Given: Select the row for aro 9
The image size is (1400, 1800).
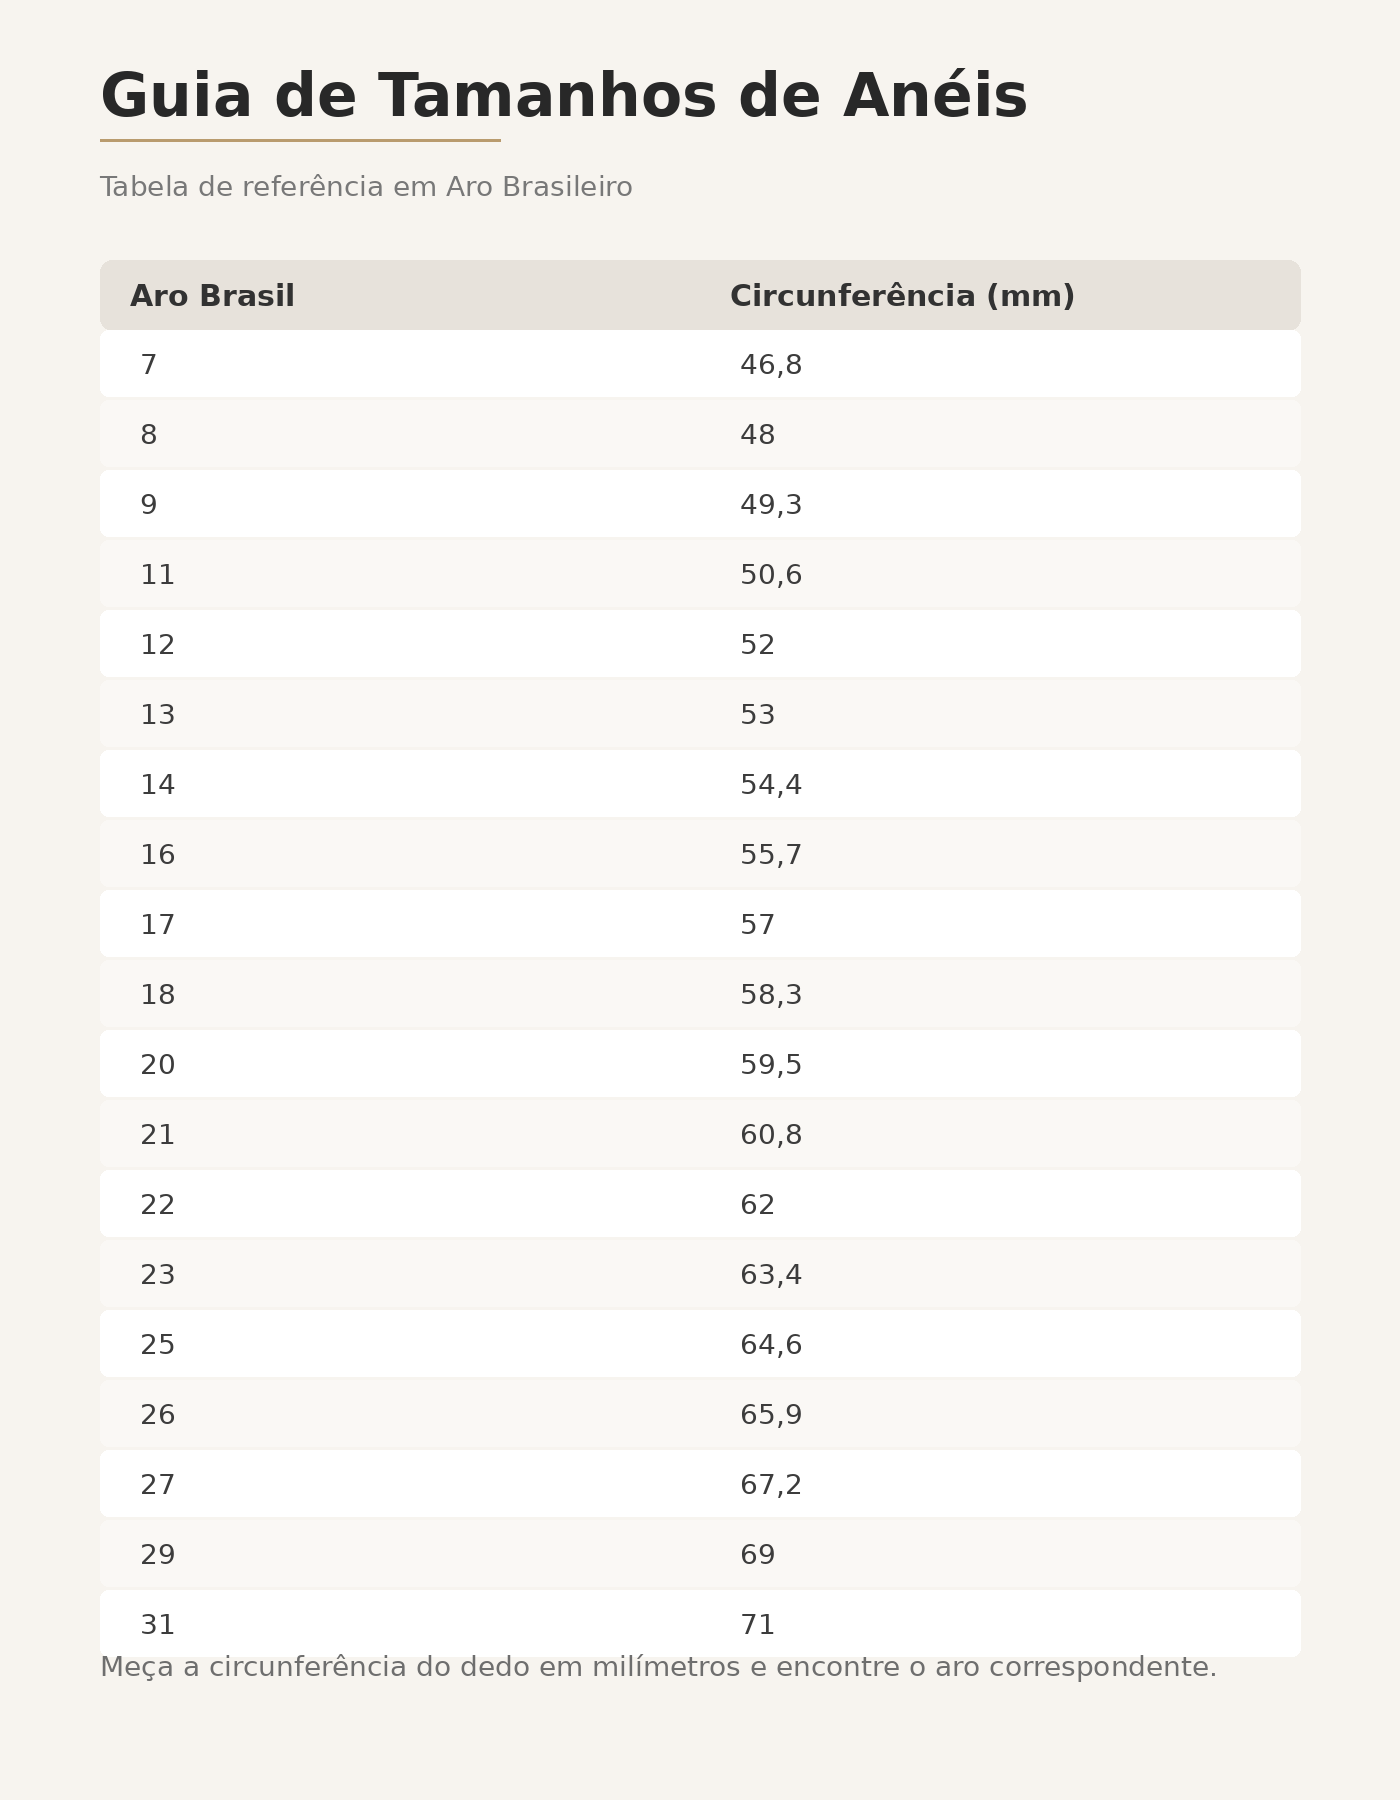Looking at the screenshot, I should coord(700,504).
